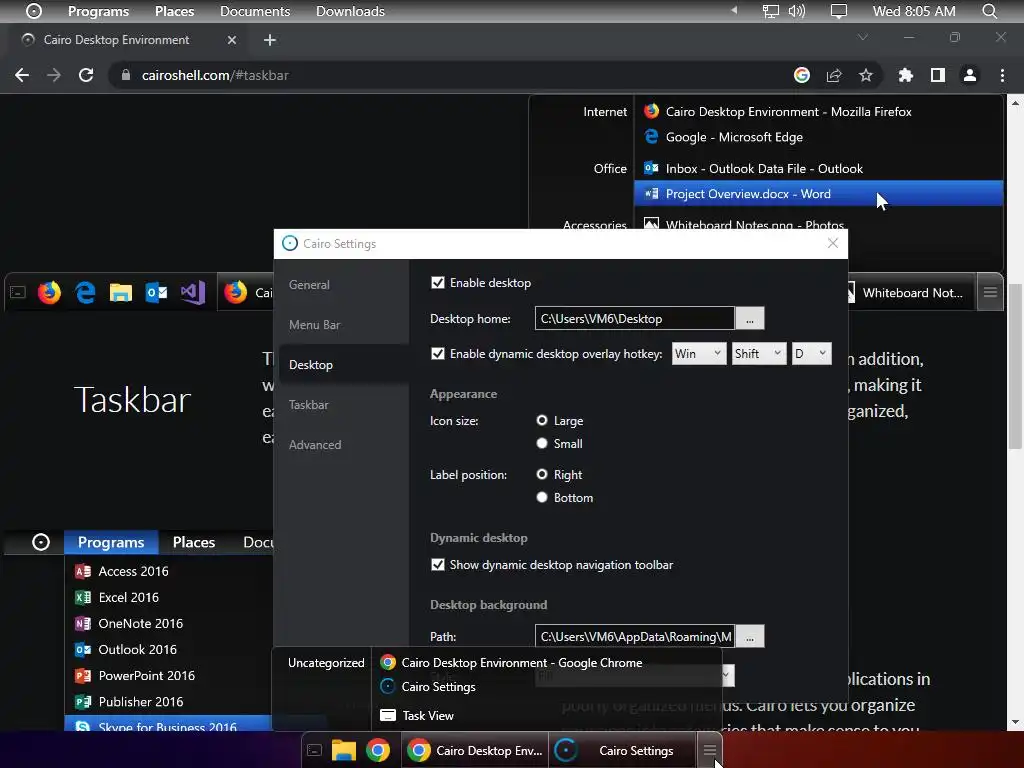
Task: Open Documents menu in top menu bar
Action: point(255,11)
